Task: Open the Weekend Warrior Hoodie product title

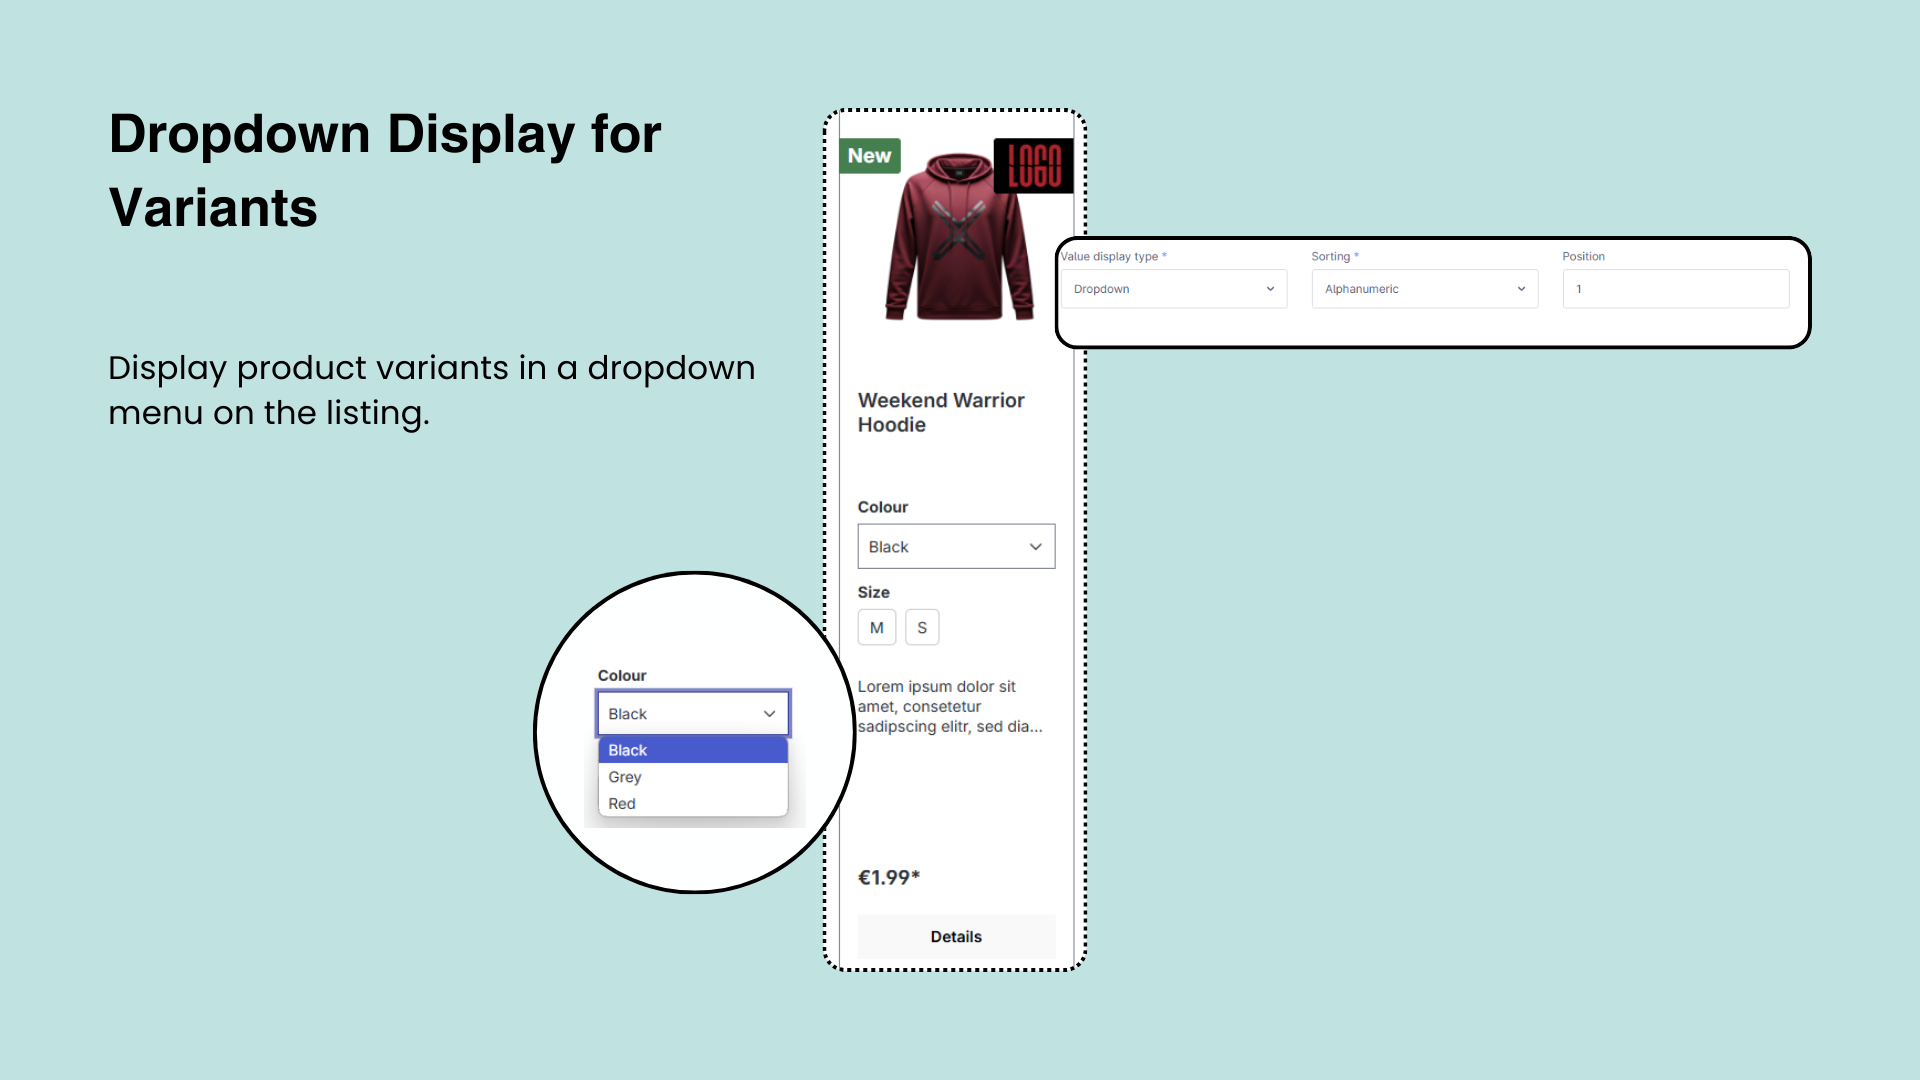Action: (x=941, y=412)
